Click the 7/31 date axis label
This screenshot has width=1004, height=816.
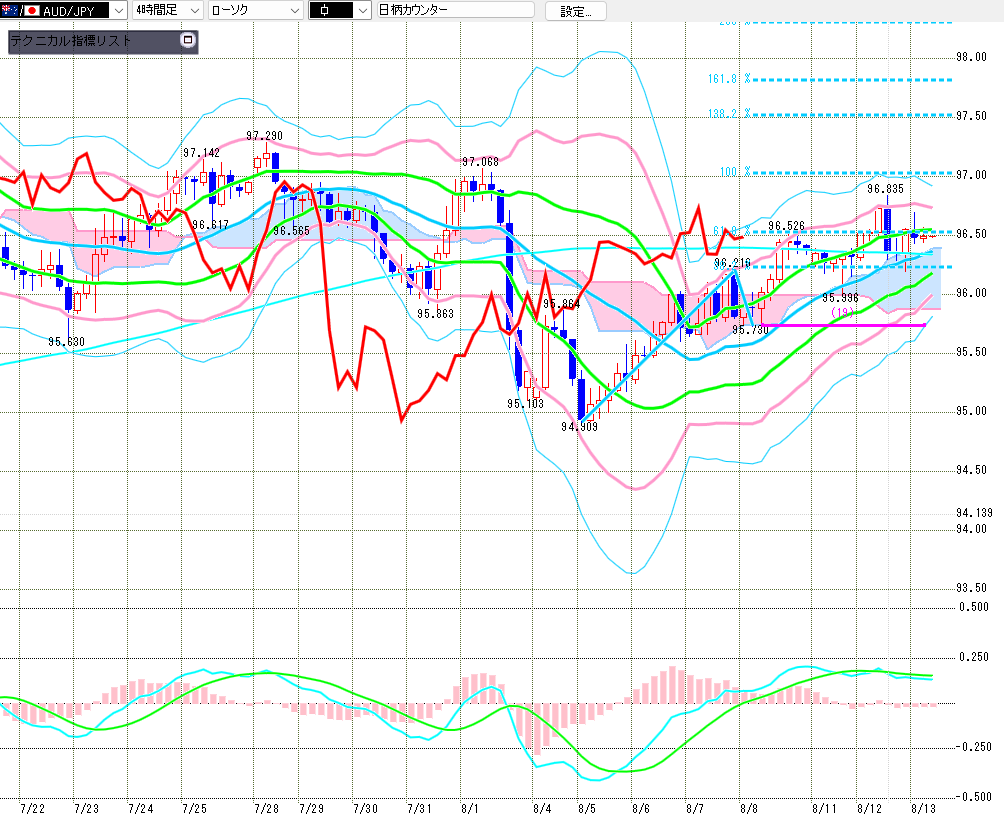(x=419, y=808)
